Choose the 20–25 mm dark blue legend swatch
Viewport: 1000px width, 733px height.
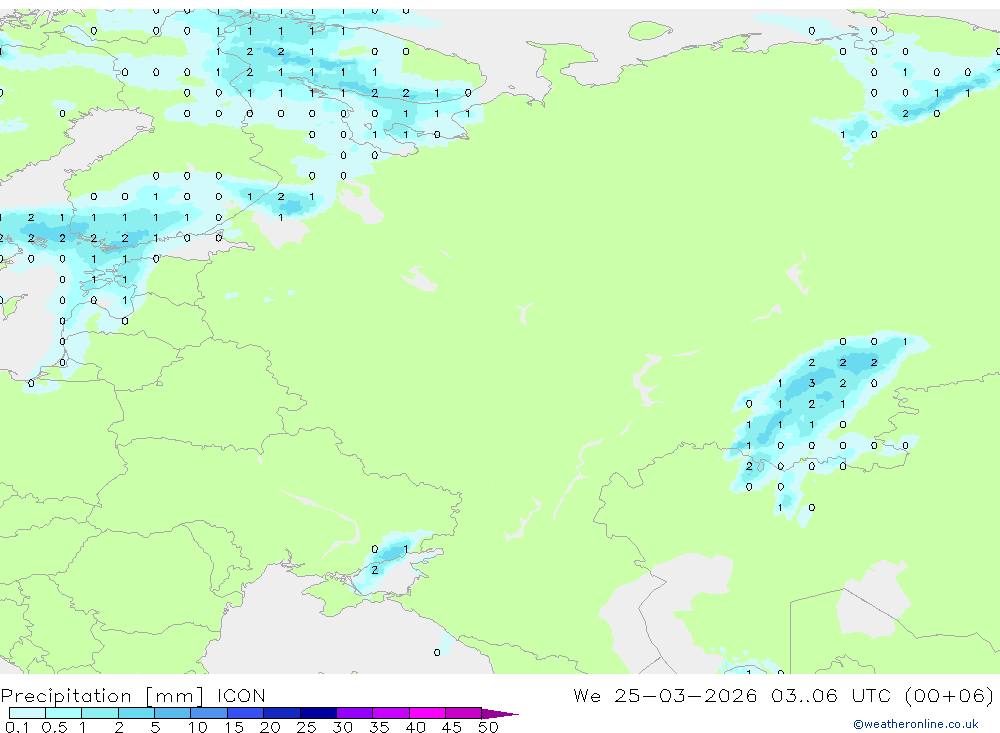click(282, 713)
